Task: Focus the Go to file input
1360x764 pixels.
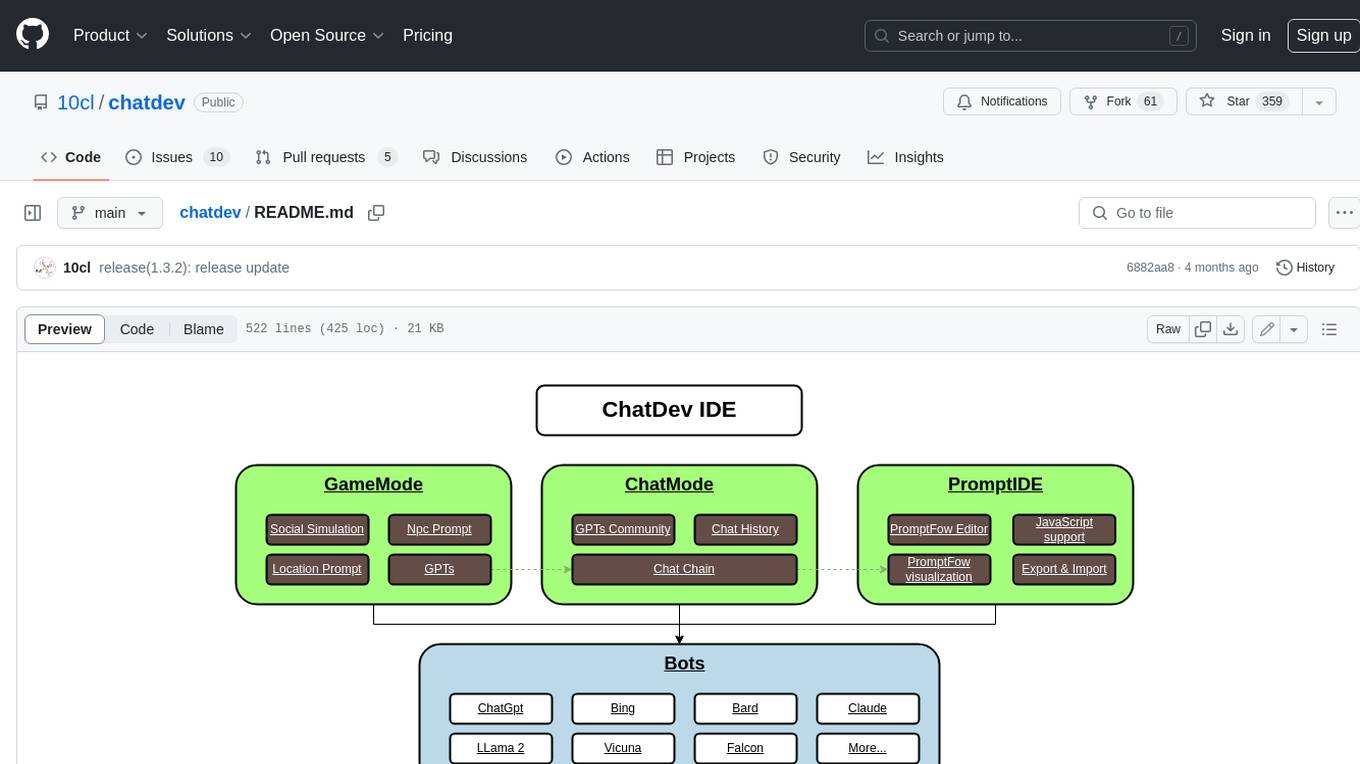Action: click(x=1197, y=213)
